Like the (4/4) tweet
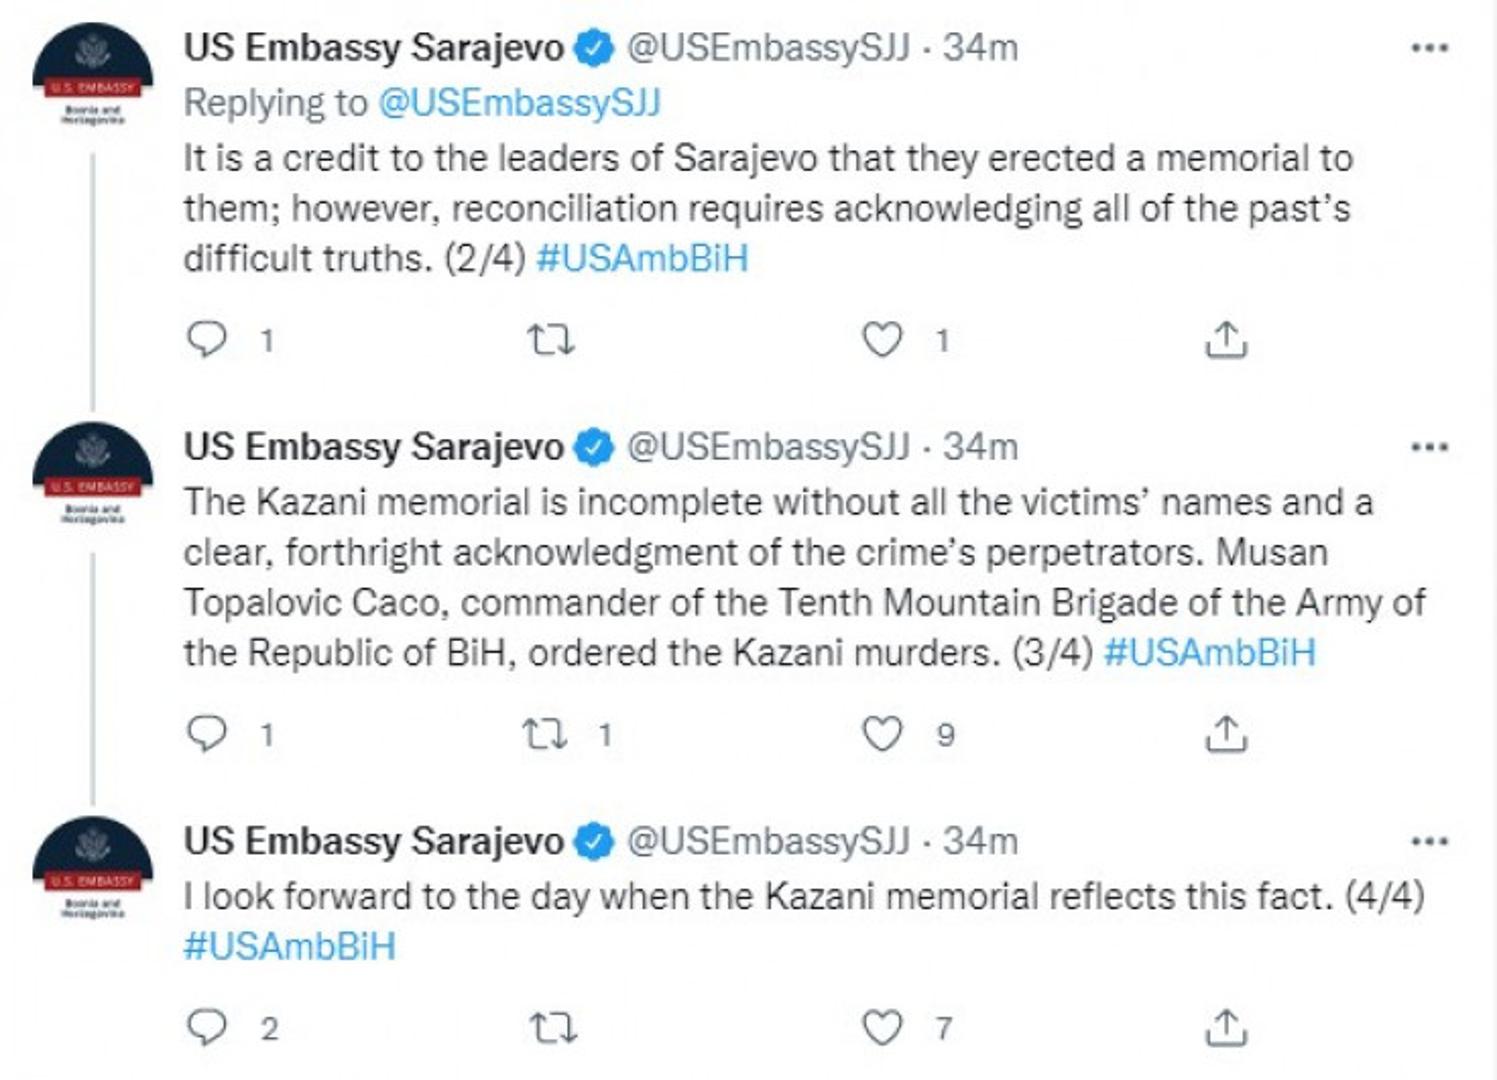Viewport: 1497px width, 1080px height. (x=882, y=1028)
